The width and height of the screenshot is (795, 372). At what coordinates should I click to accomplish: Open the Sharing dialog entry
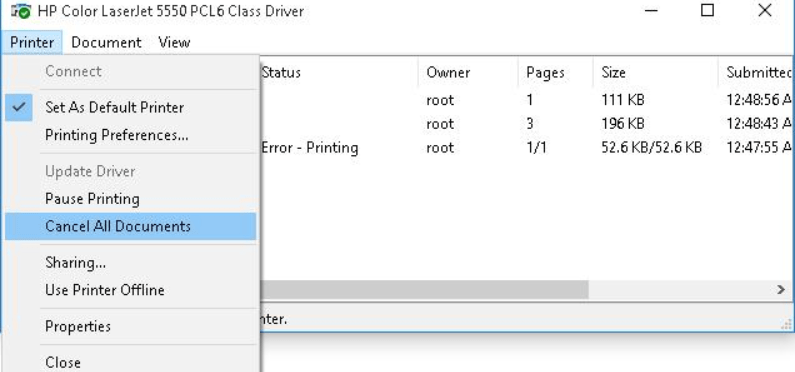tap(131, 263)
